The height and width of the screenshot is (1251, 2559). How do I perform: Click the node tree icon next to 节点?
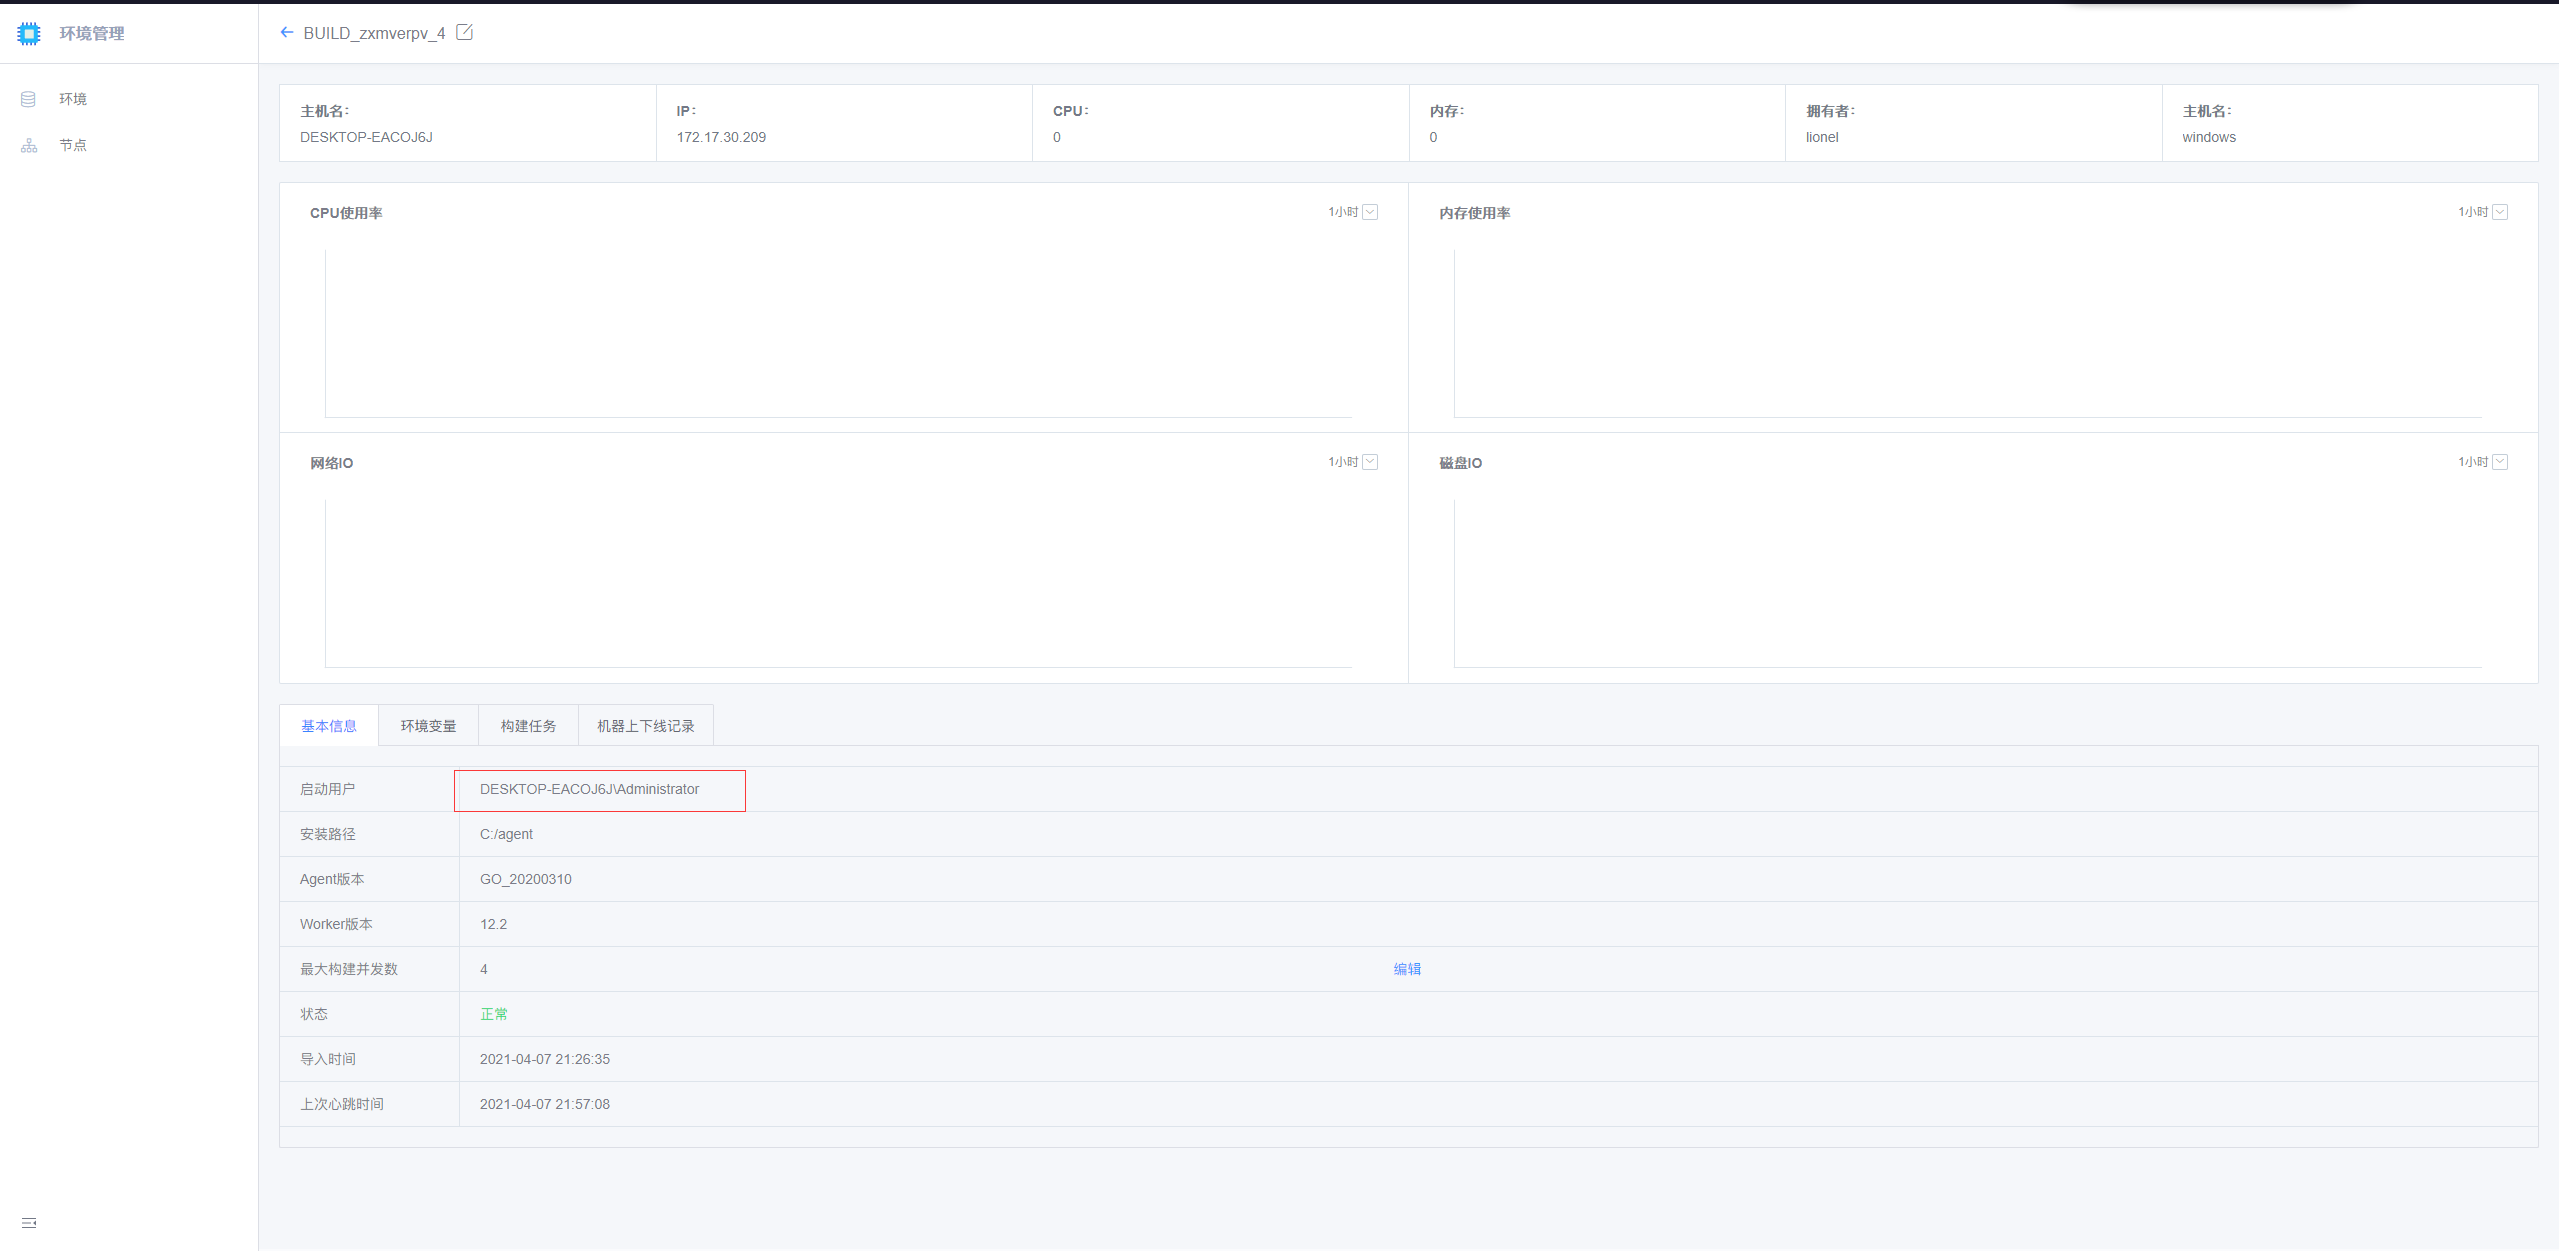click(x=29, y=146)
